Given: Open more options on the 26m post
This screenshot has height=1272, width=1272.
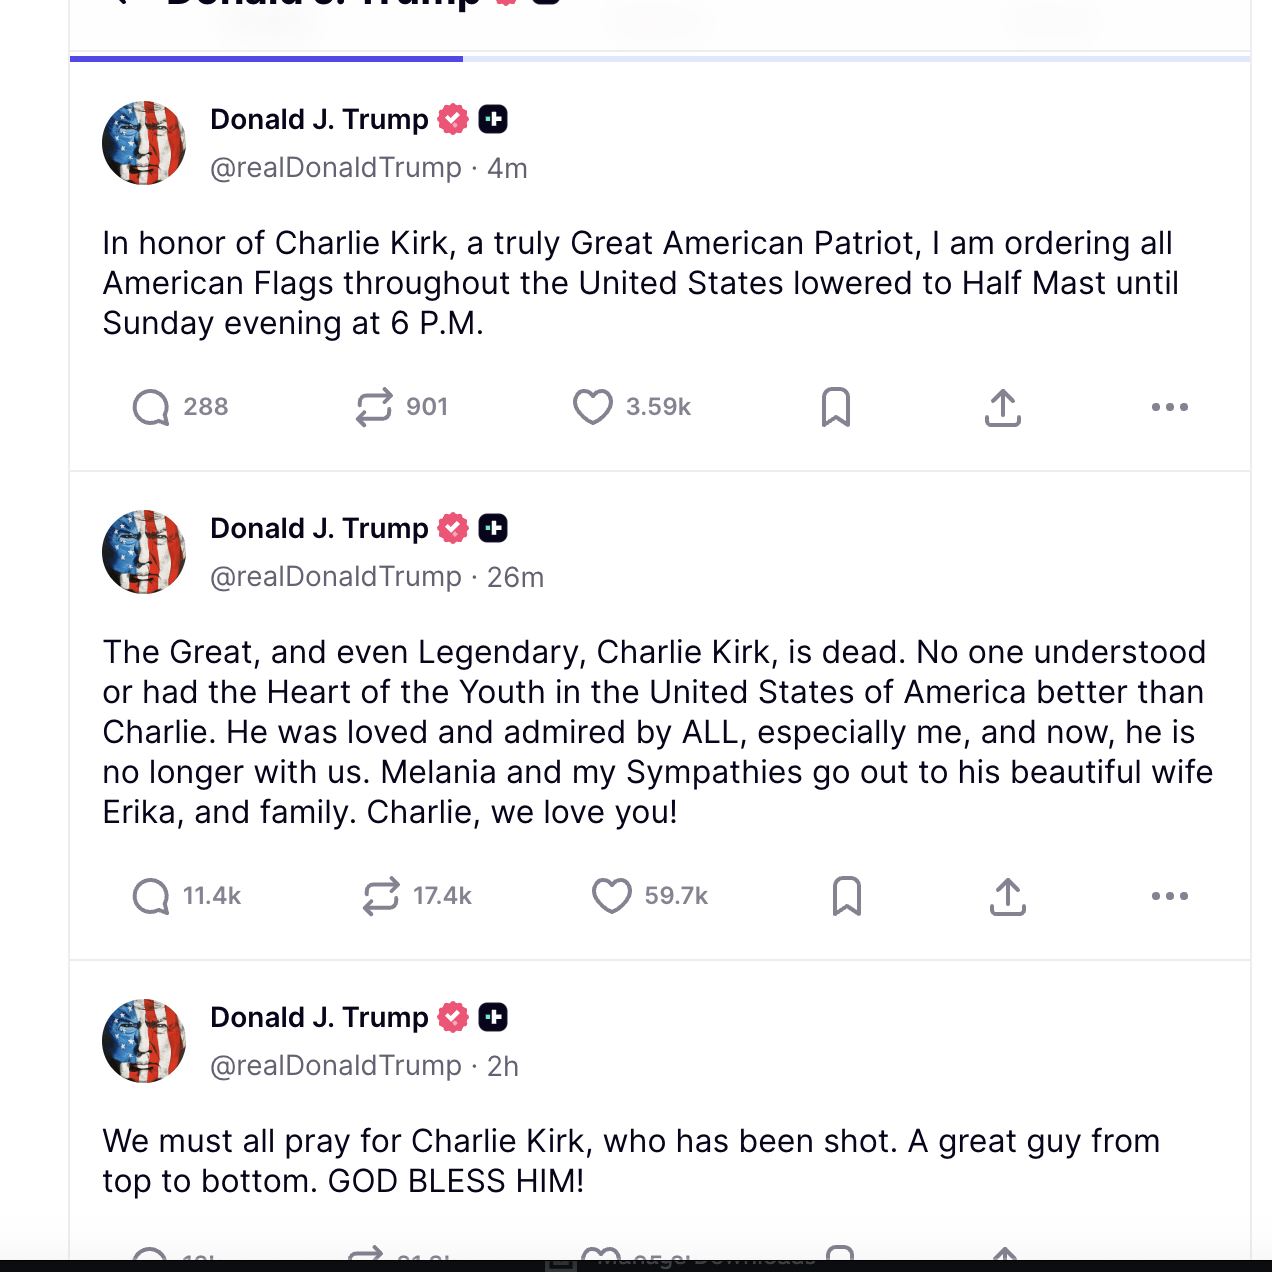Looking at the screenshot, I should (x=1170, y=896).
